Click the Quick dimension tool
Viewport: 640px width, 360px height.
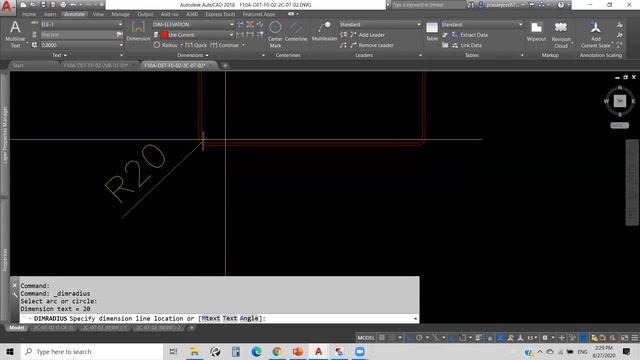click(x=196, y=45)
